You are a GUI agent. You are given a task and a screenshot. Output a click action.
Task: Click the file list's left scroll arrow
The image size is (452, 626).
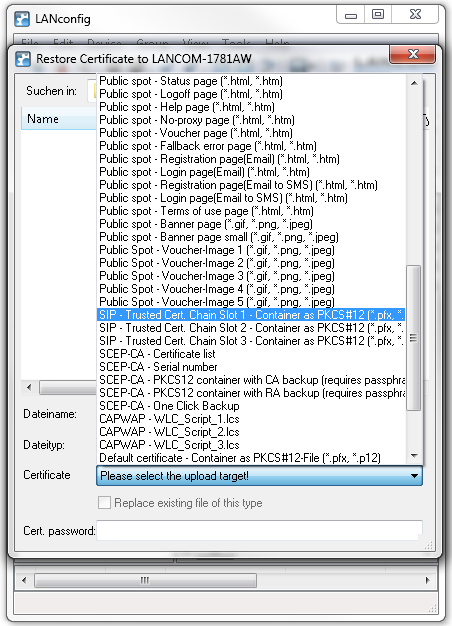coord(29,387)
